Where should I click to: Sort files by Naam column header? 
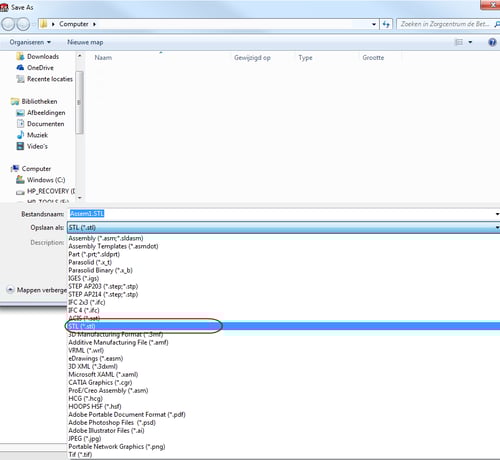[103, 58]
